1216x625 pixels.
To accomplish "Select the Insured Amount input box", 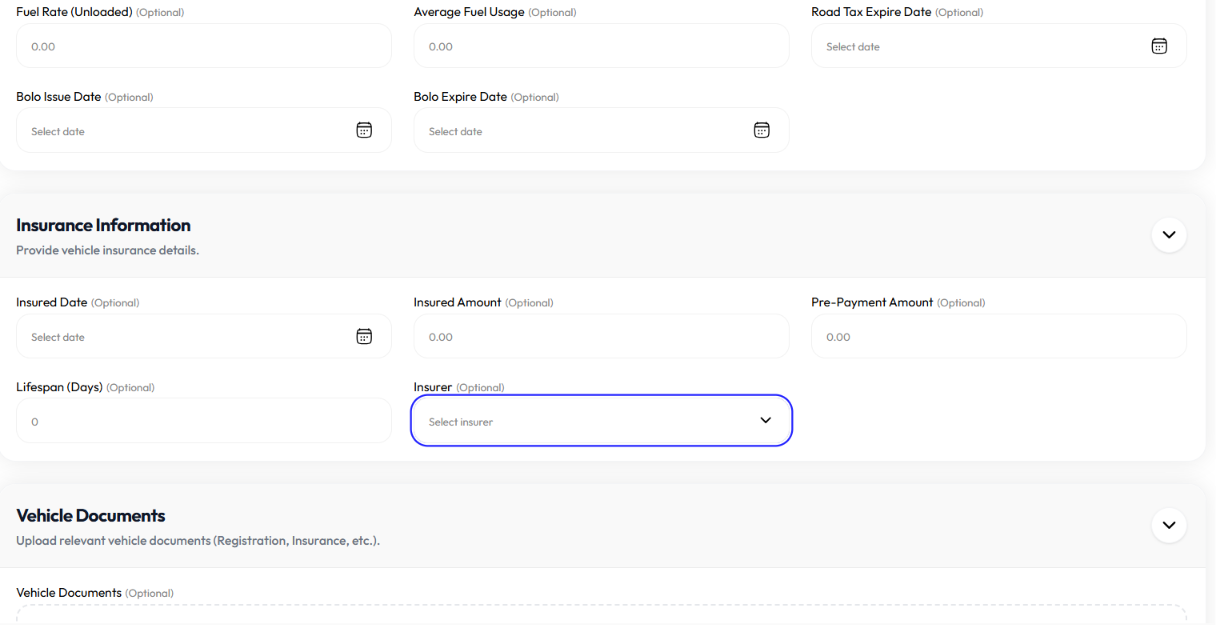I will point(601,336).
